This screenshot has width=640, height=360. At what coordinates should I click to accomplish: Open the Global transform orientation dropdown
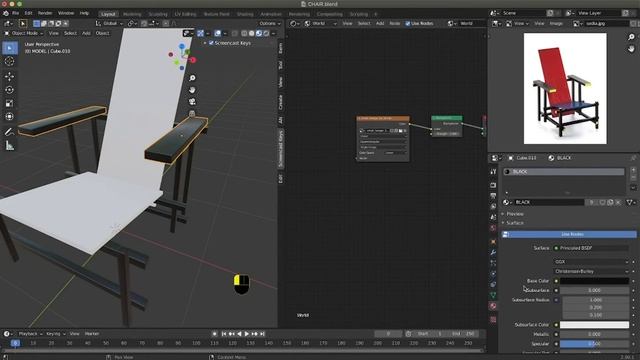(109, 24)
